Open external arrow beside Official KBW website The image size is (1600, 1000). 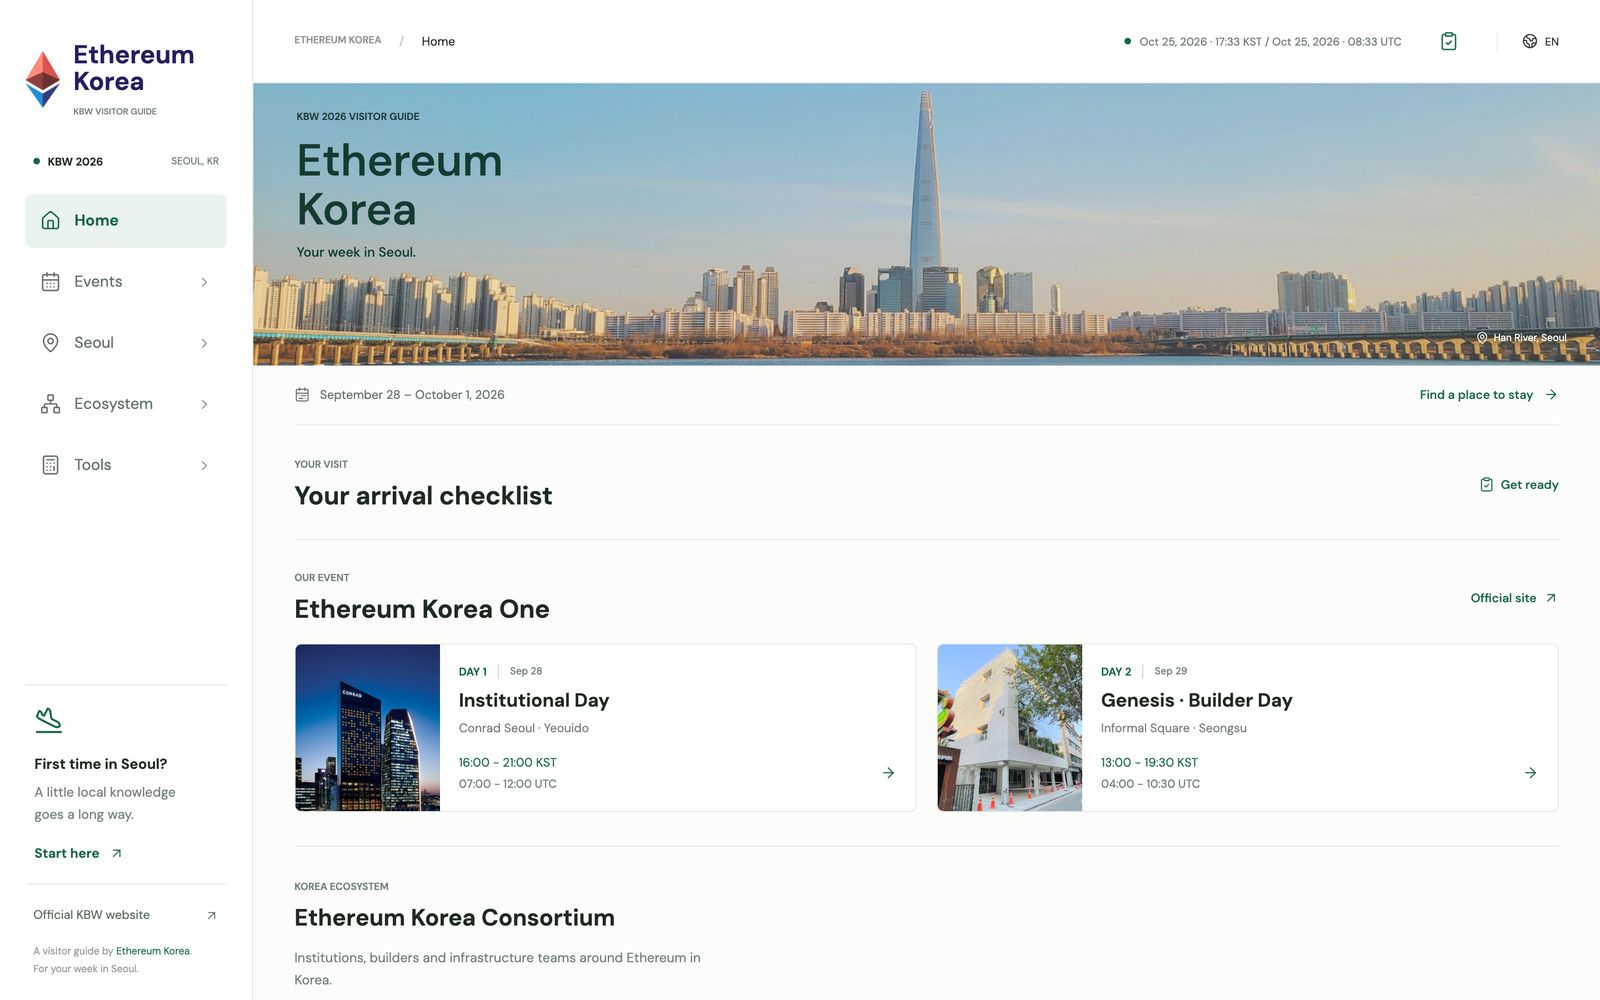pos(211,915)
